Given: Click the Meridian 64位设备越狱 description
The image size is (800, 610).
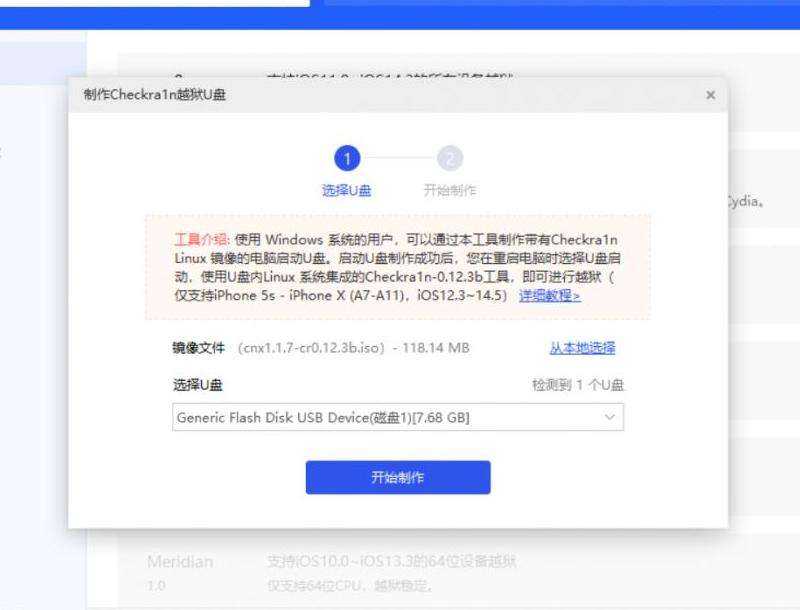Looking at the screenshot, I should 391,562.
